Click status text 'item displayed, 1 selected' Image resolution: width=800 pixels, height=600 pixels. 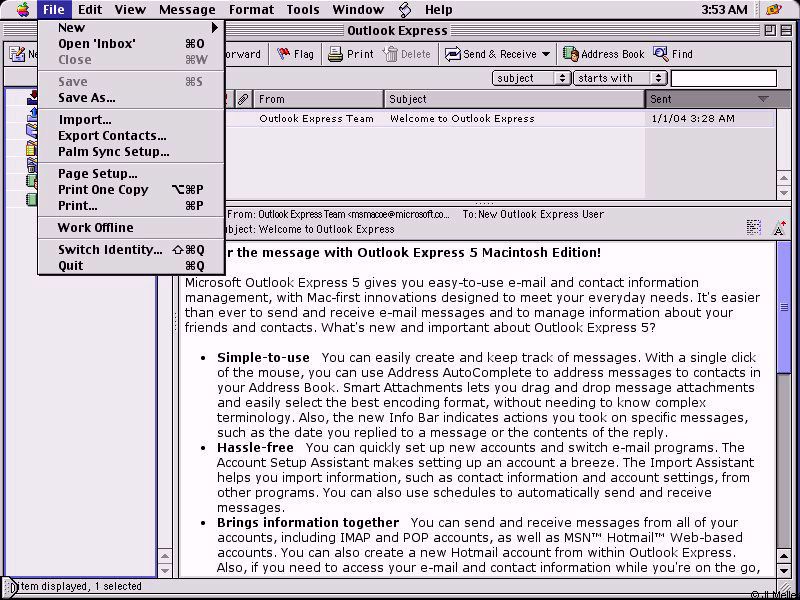tap(80, 586)
